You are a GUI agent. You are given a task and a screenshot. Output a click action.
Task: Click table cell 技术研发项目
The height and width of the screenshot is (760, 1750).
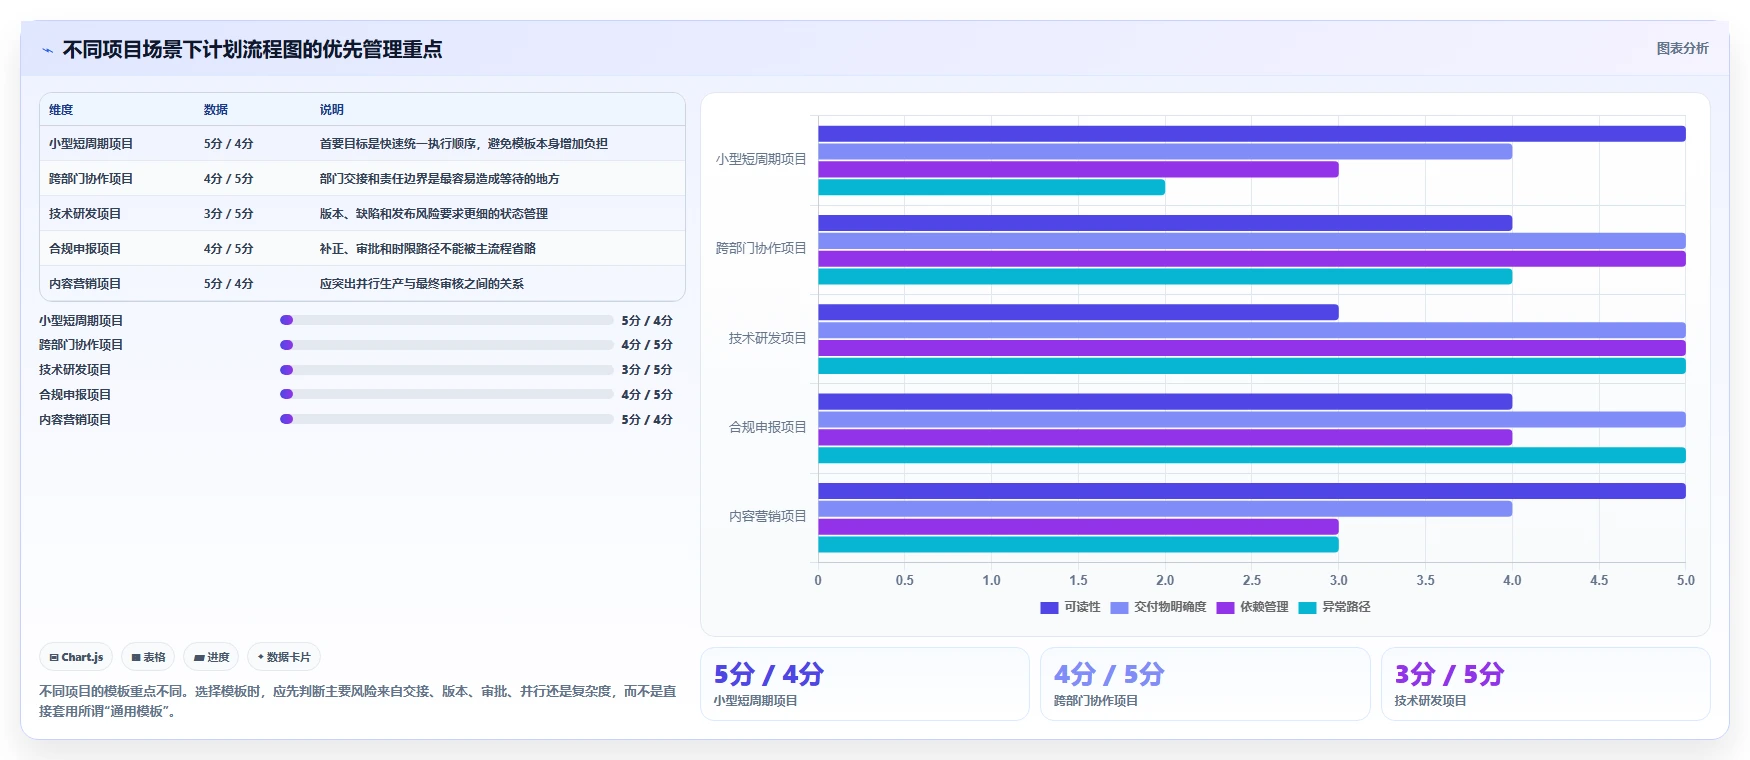pyautogui.click(x=85, y=214)
